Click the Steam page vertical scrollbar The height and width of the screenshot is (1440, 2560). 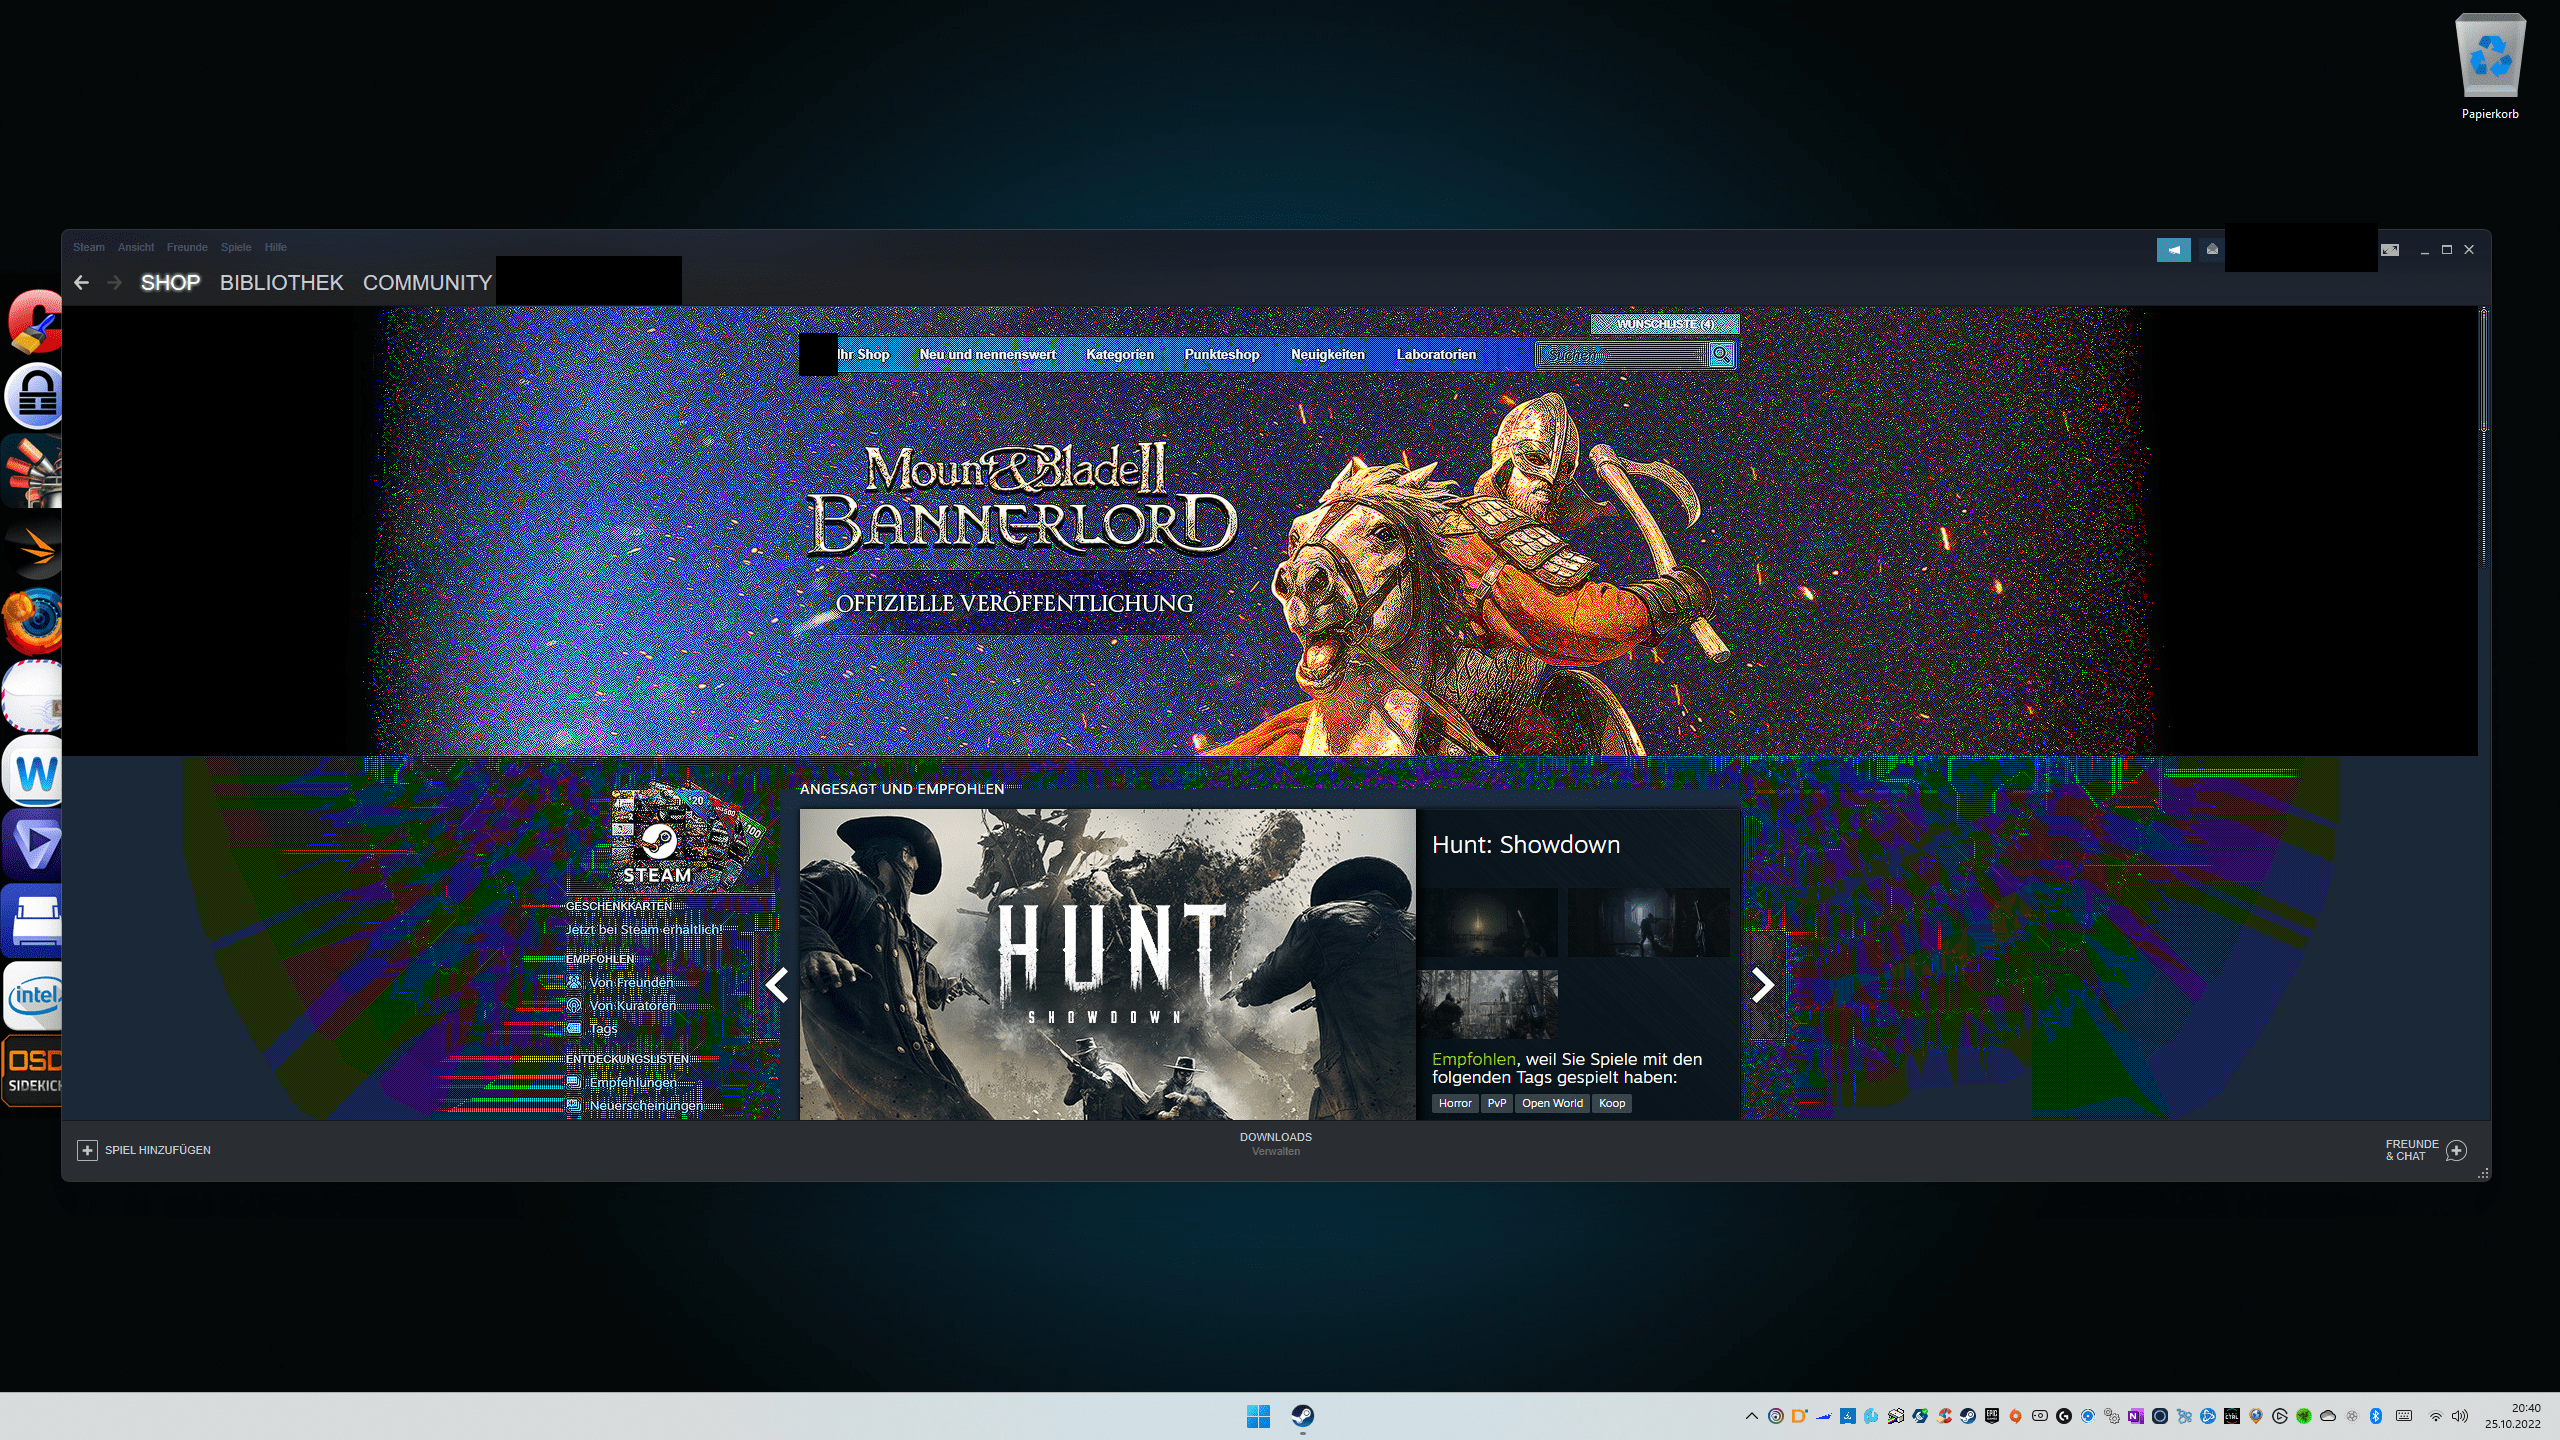tap(2483, 370)
